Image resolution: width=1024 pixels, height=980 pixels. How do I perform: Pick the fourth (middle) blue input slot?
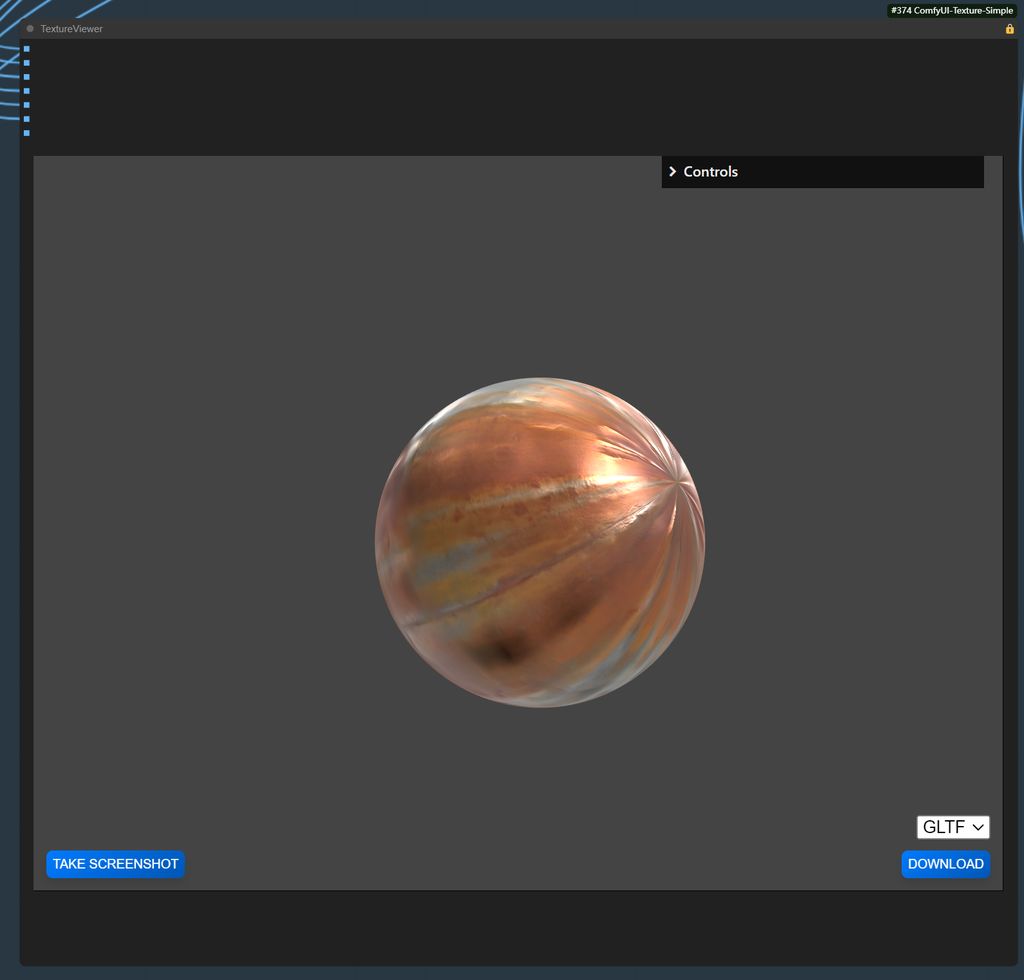click(27, 91)
